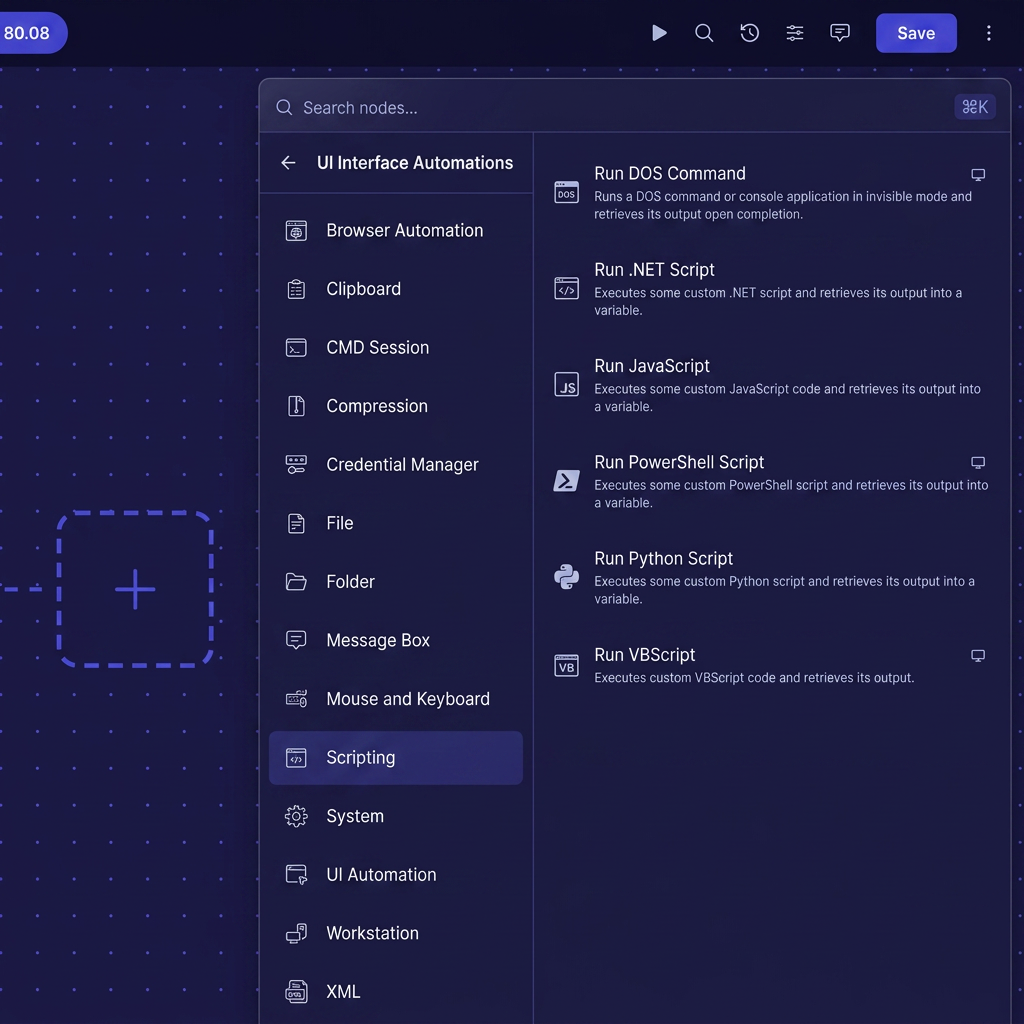Click the Mouse and Keyboard icon
Screen dimensions: 1024x1024
pos(296,699)
